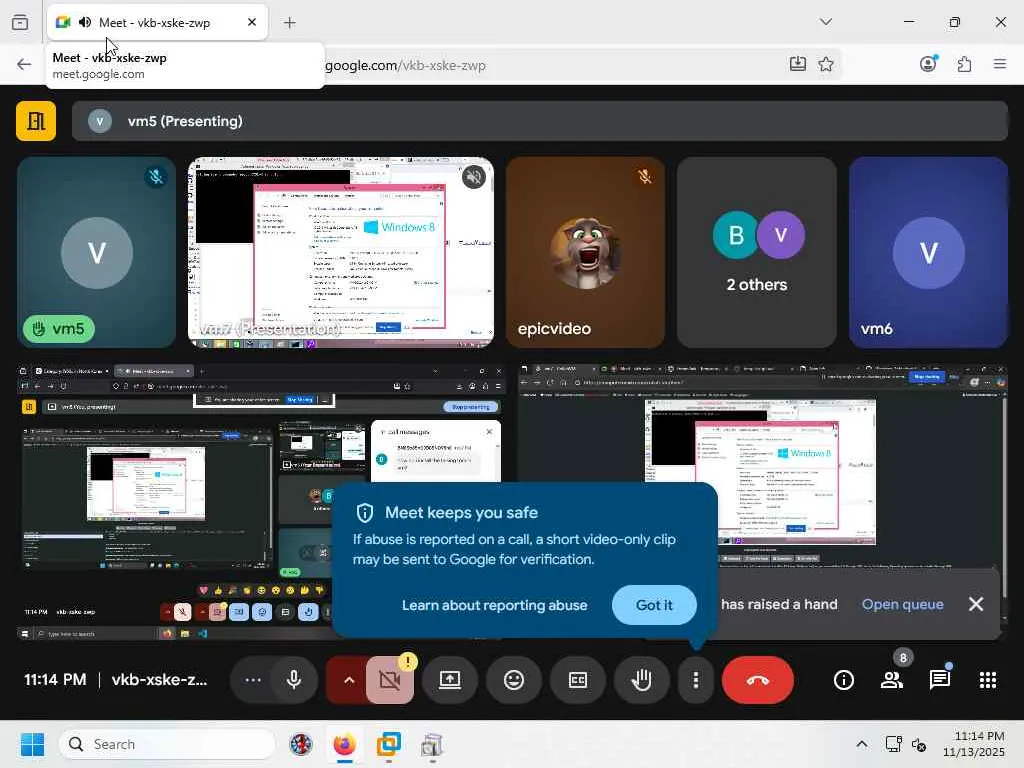This screenshot has height=768, width=1024.
Task: Click Got it in safety popup
Action: 654,605
